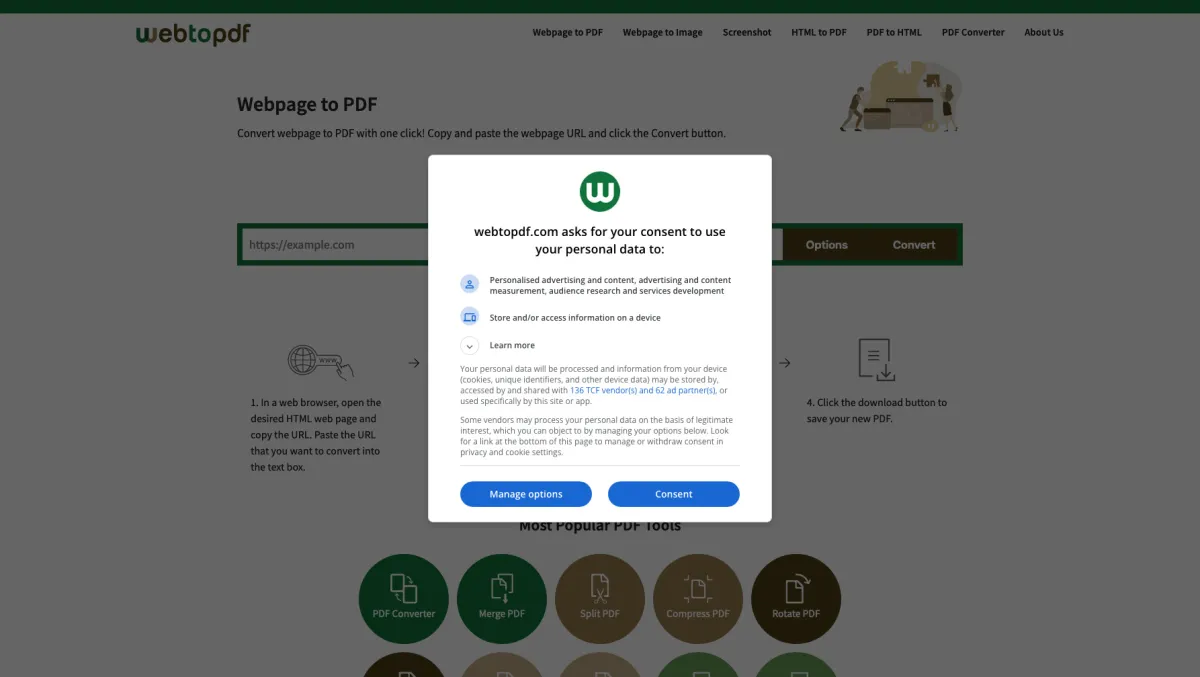Open Webpage to Image menu item
The image size is (1200, 677).
(662, 32)
